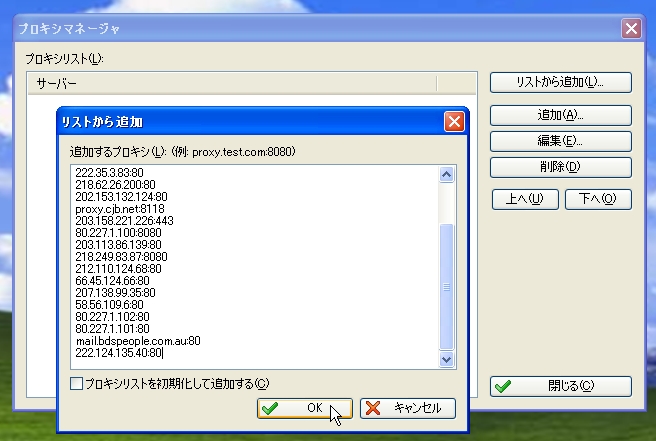Screen dimensions: 656x441
Task: Click the line proxy.cjb.net:8118
Action: point(120,209)
